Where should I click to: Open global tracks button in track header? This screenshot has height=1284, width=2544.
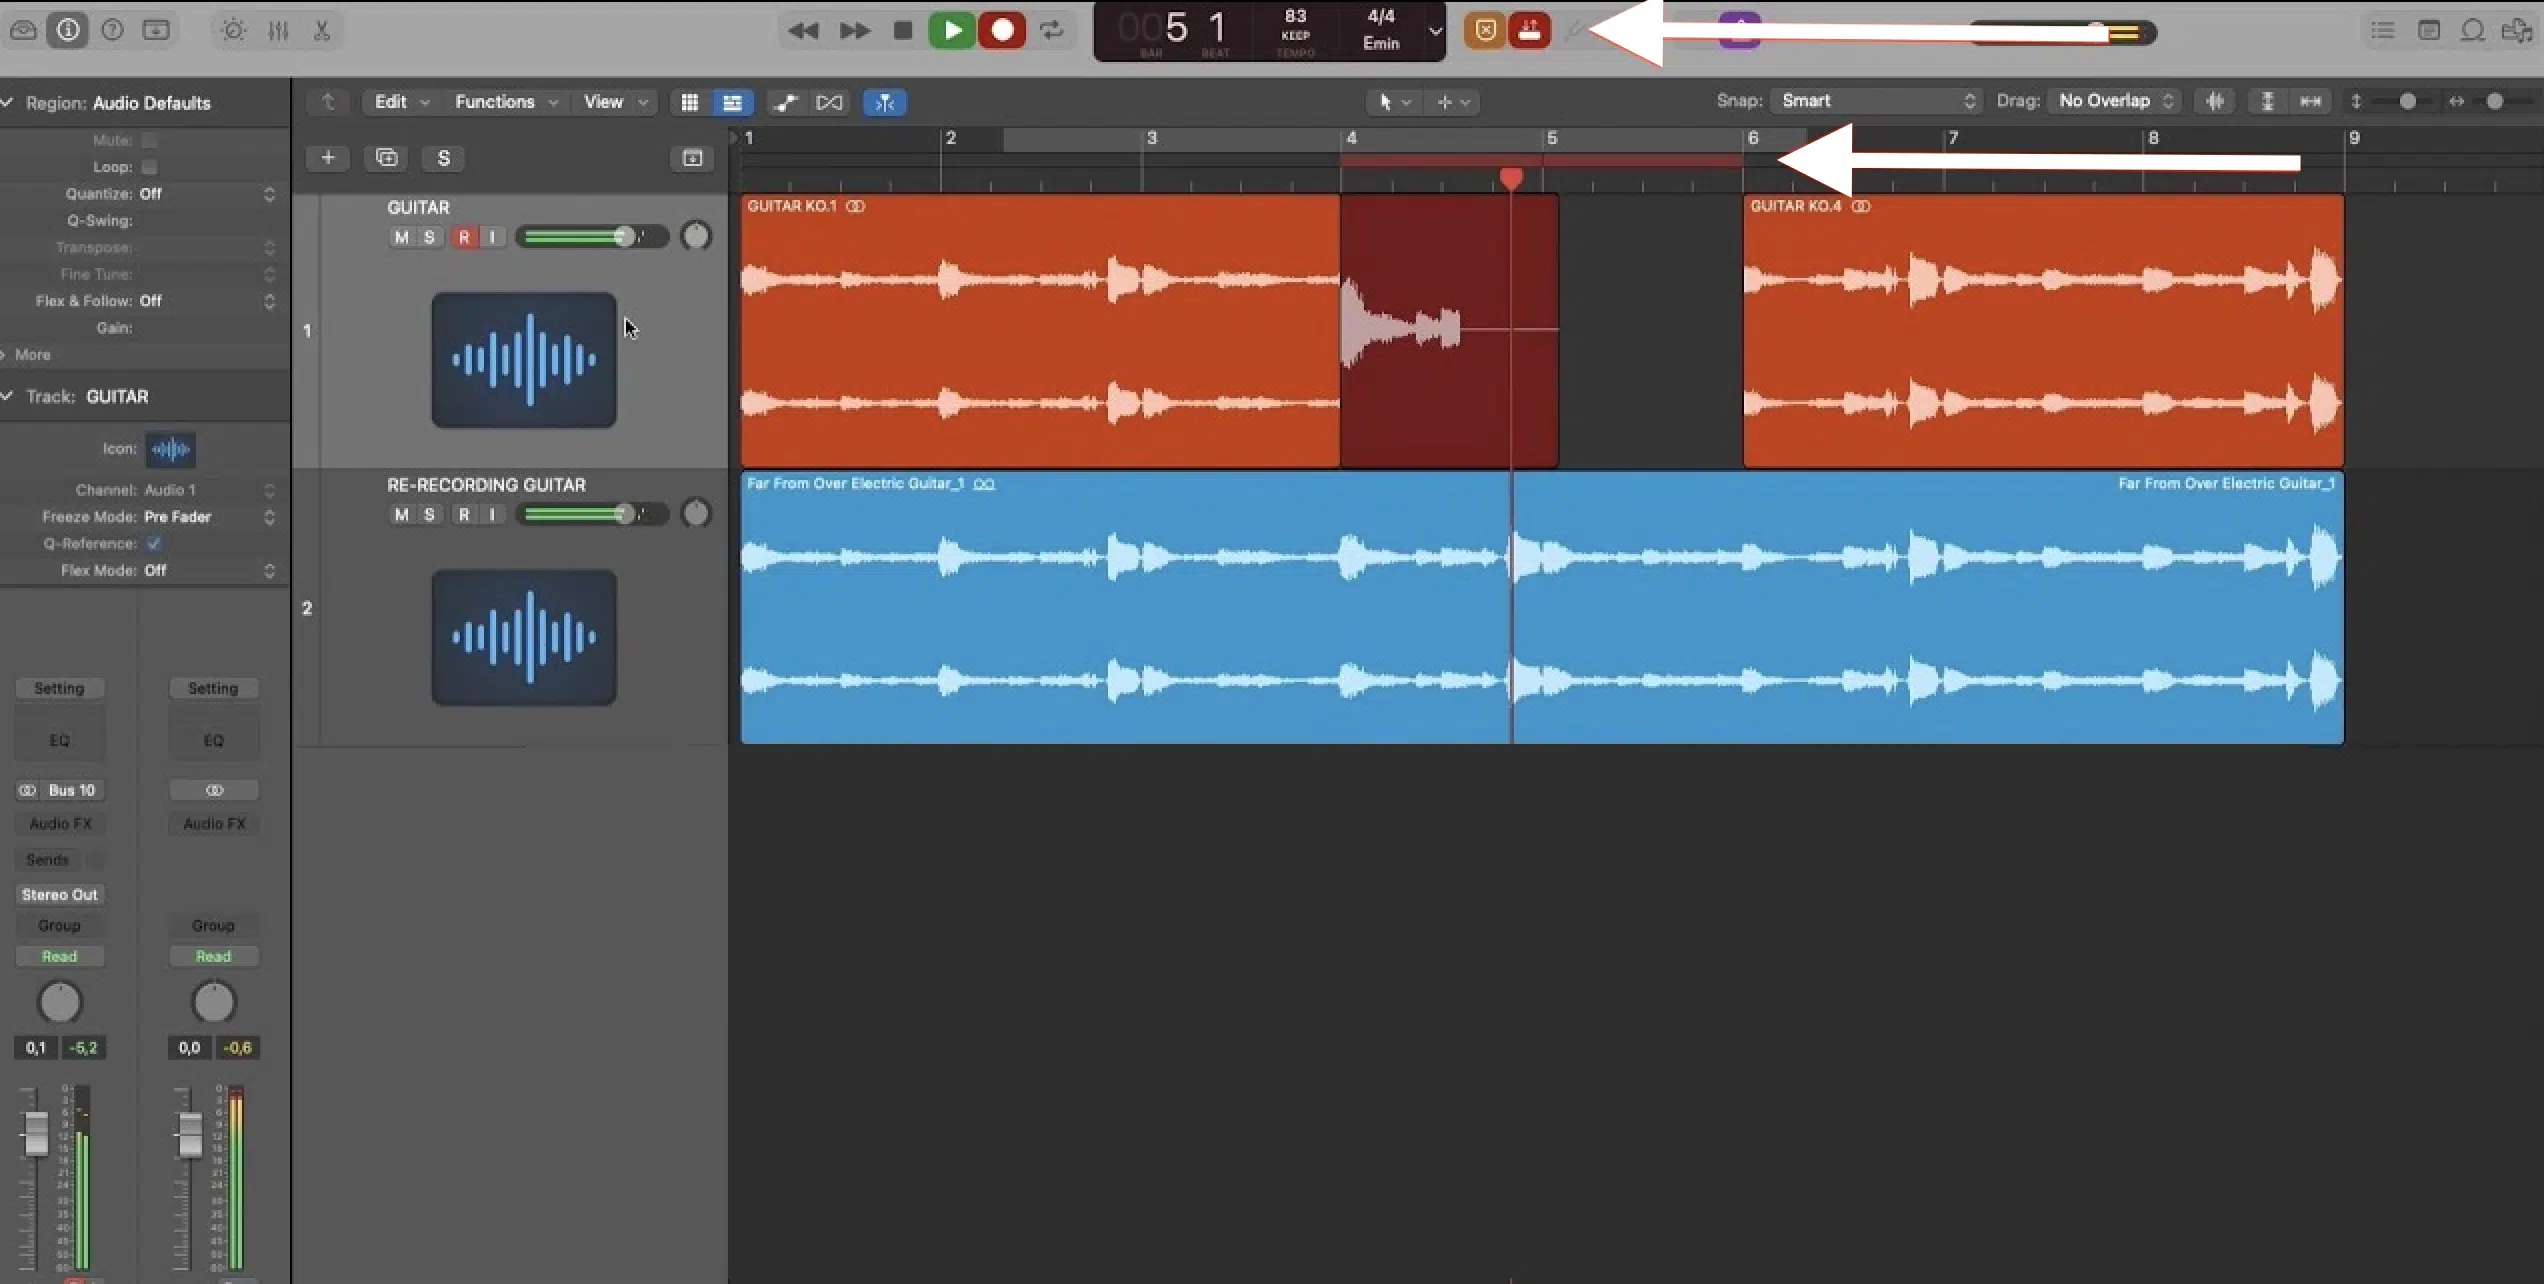692,158
